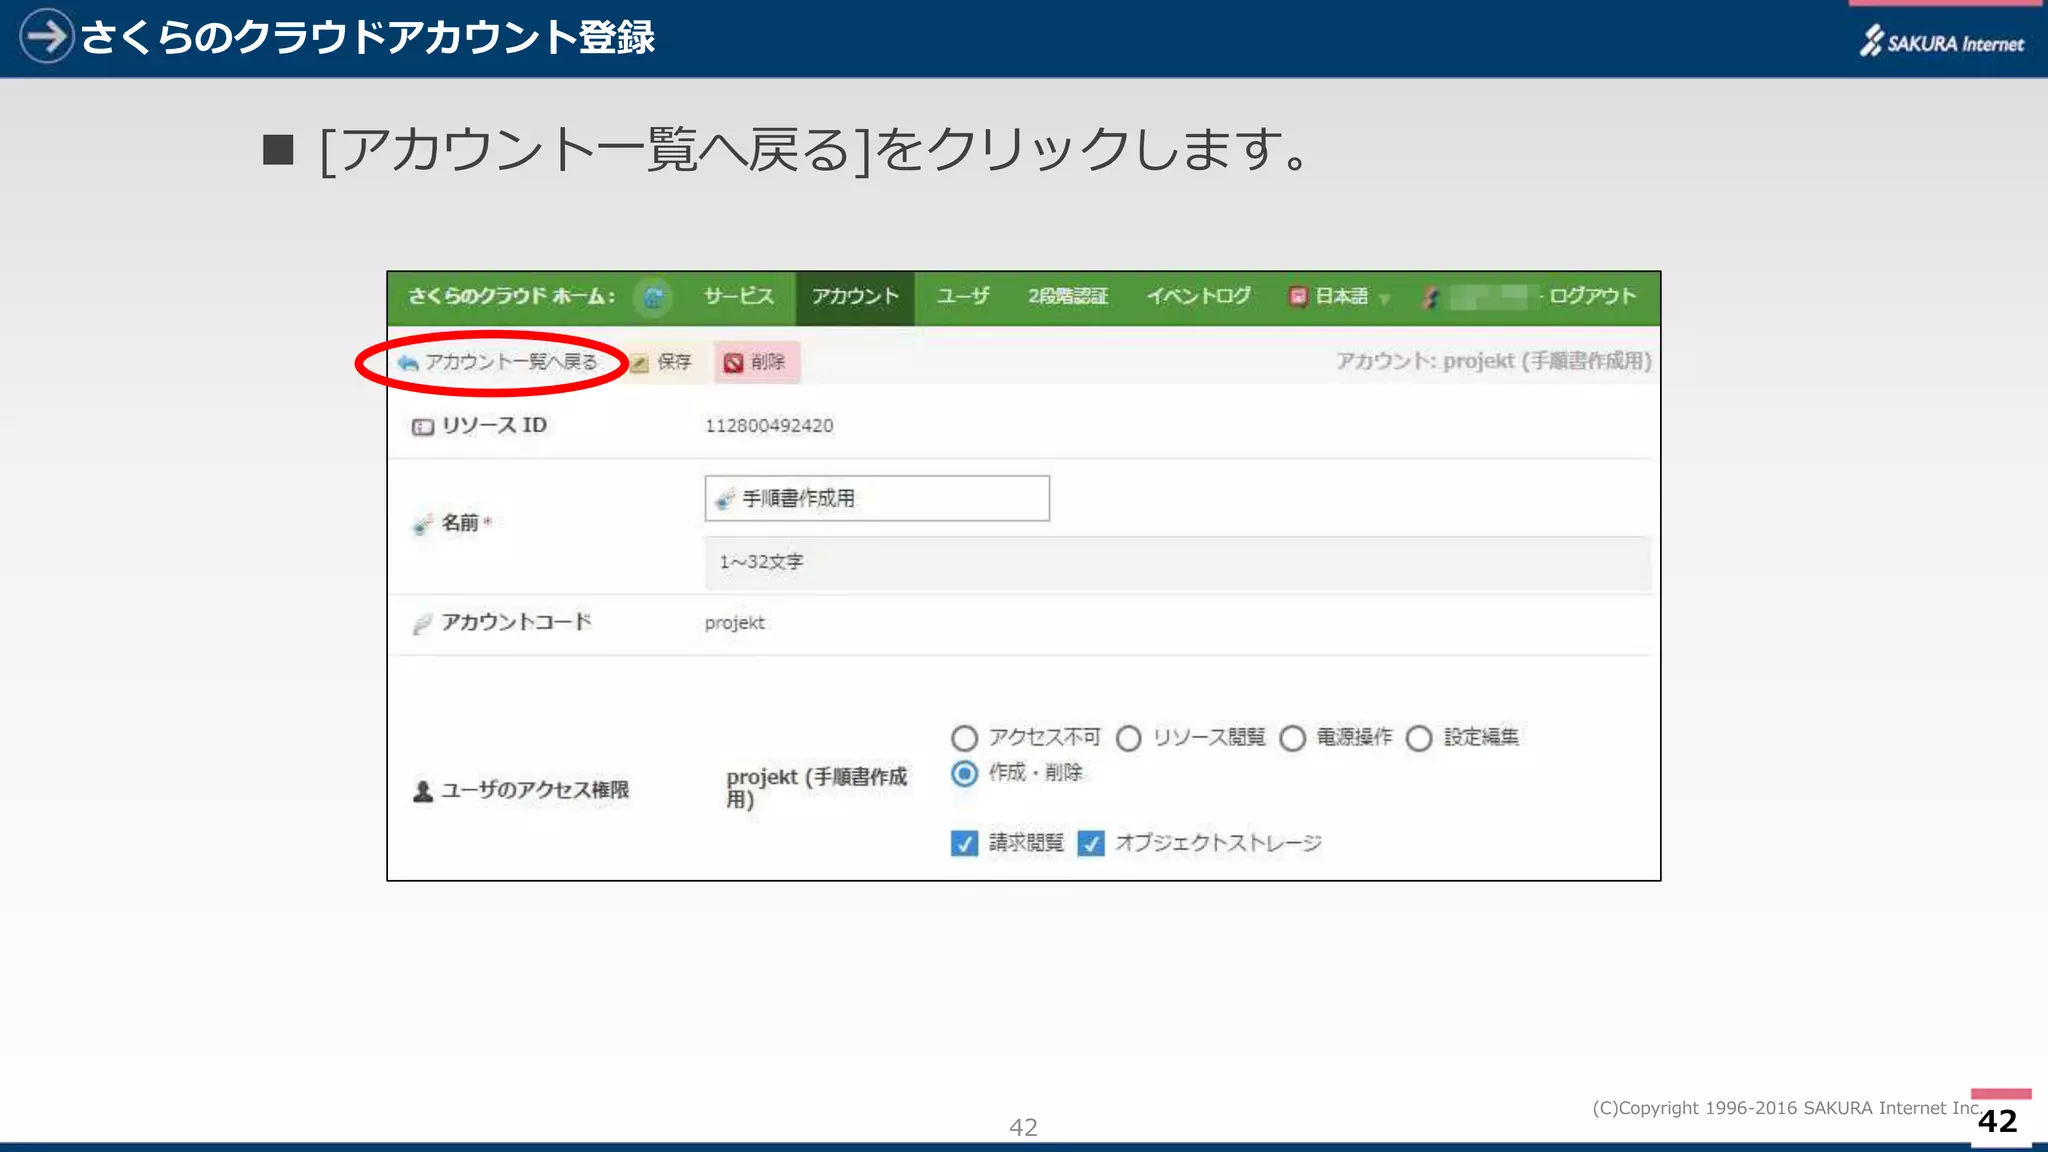Go to 2段階認証 settings
Viewport: 2048px width, 1152px height.
click(1068, 297)
